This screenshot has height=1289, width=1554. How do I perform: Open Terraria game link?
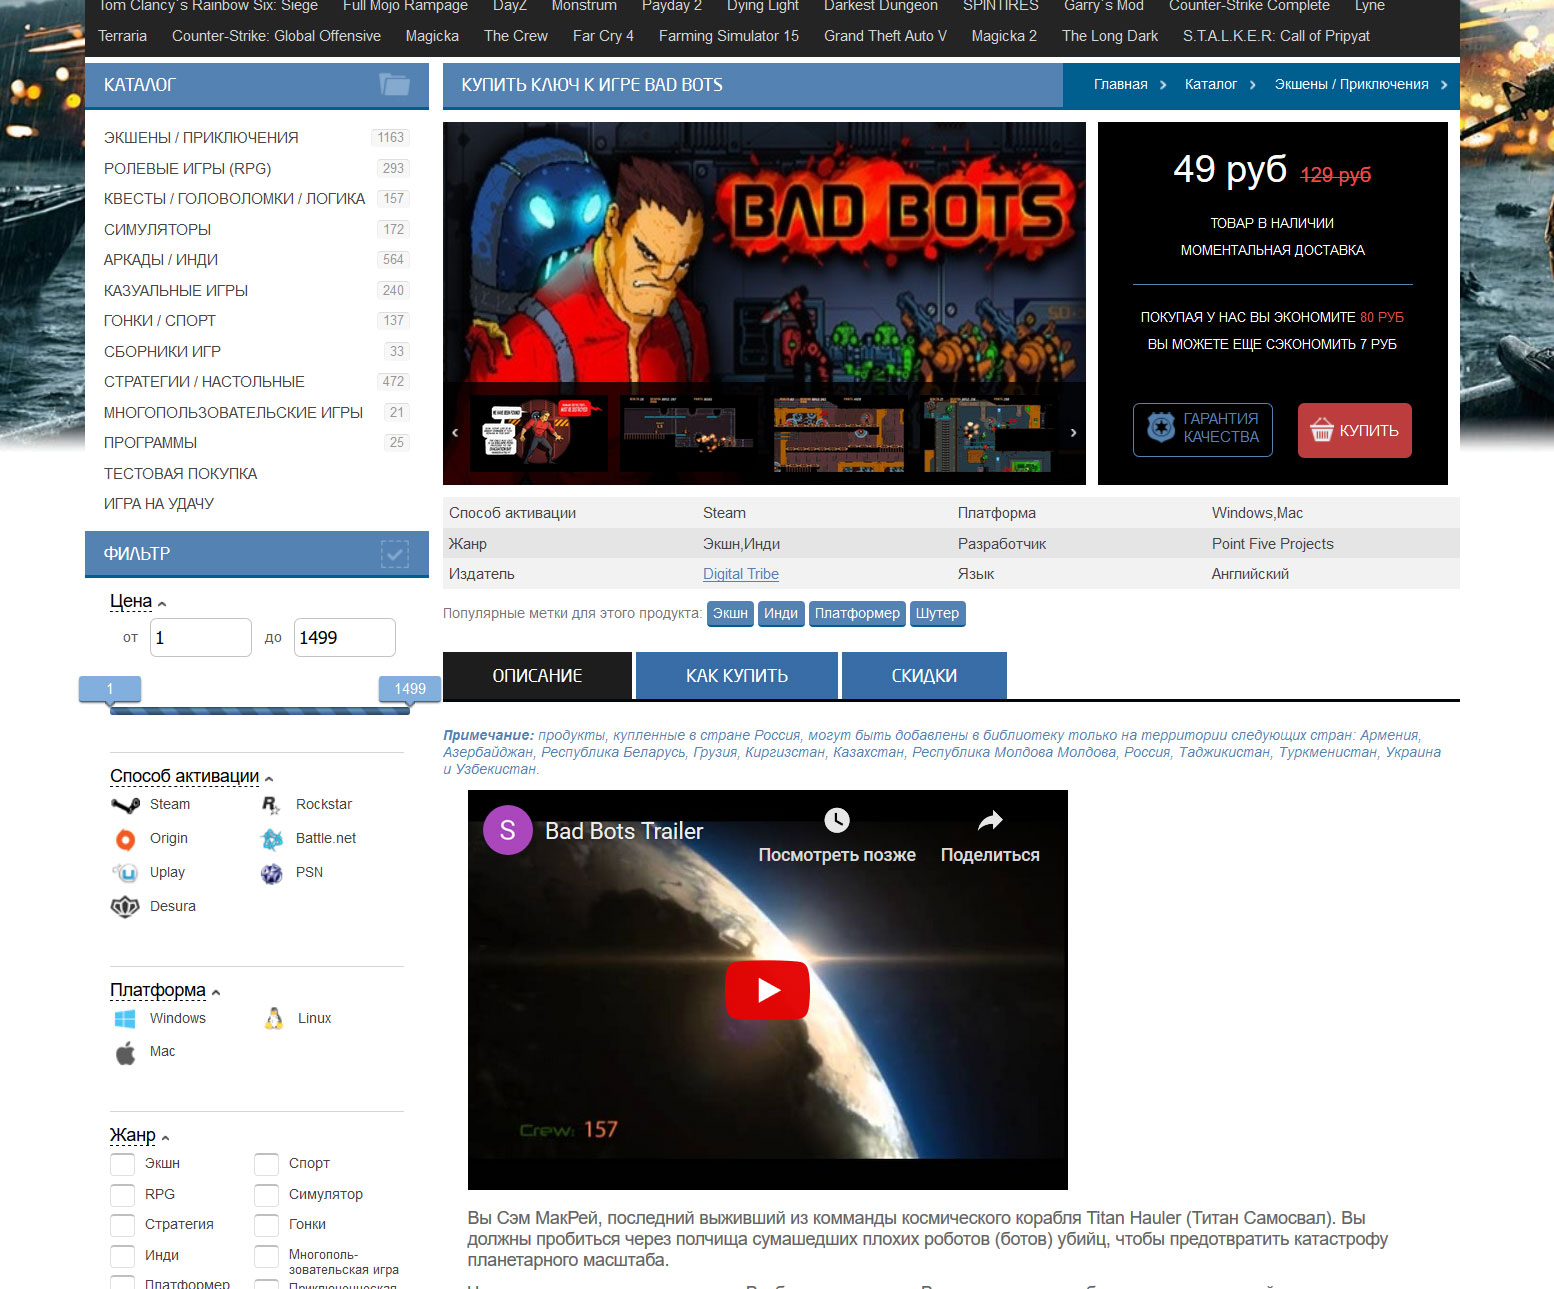pos(123,36)
